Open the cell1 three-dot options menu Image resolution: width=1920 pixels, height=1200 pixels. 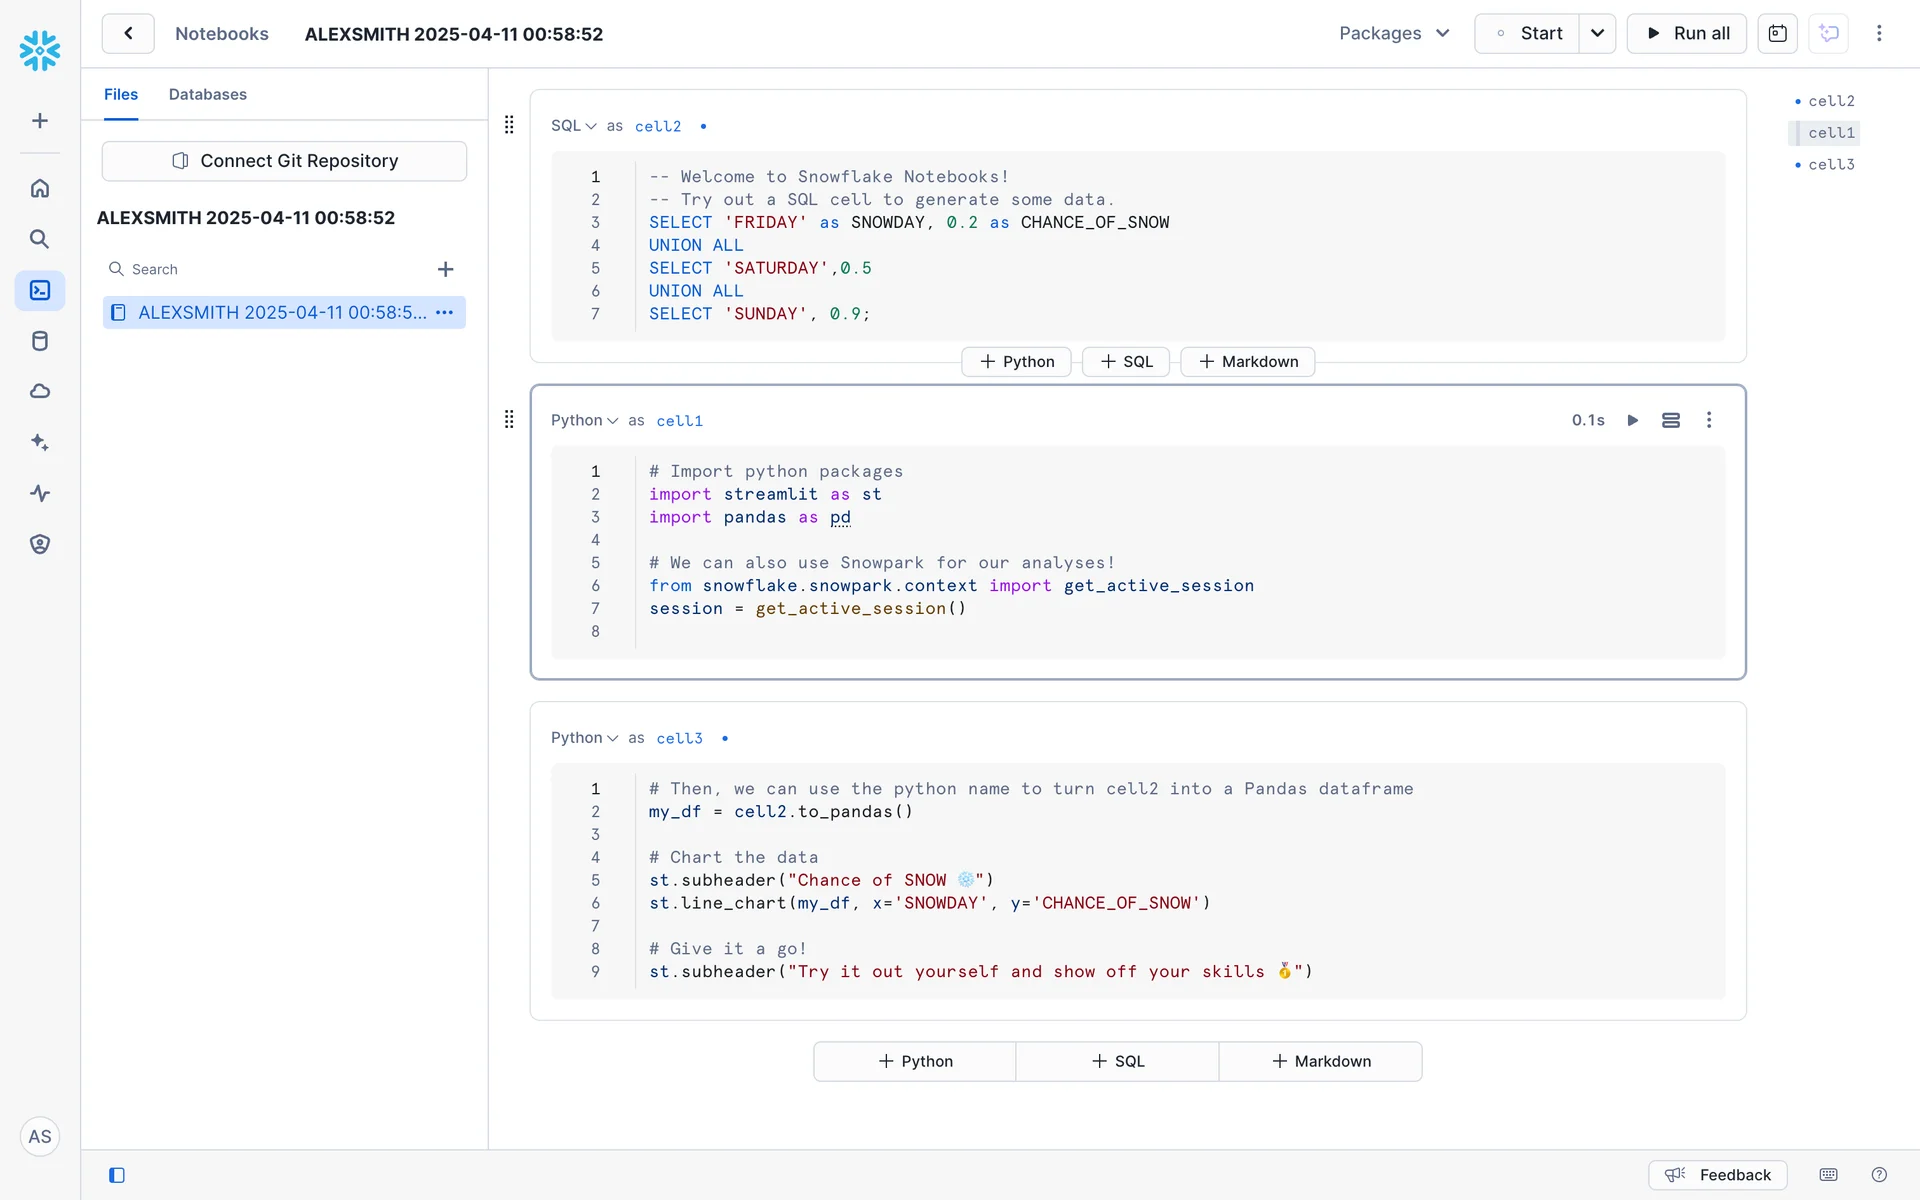[x=1709, y=420]
